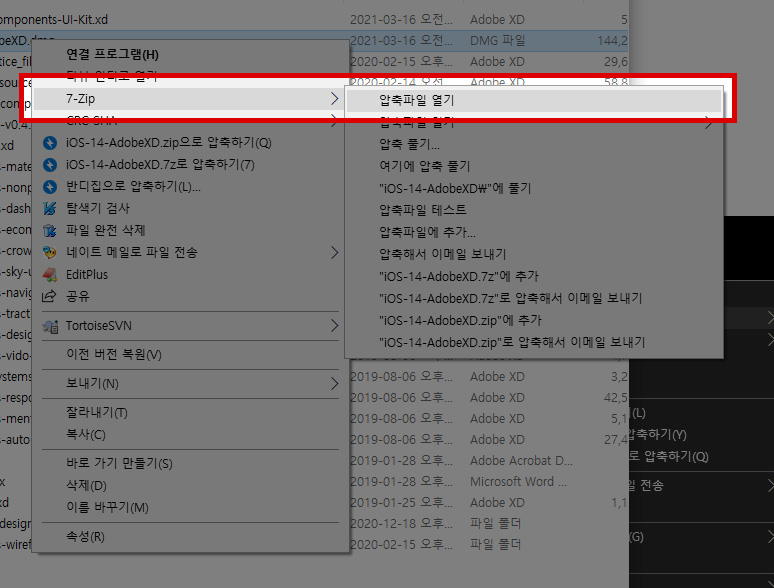Select 잘라내기(T)

[x=97, y=412]
